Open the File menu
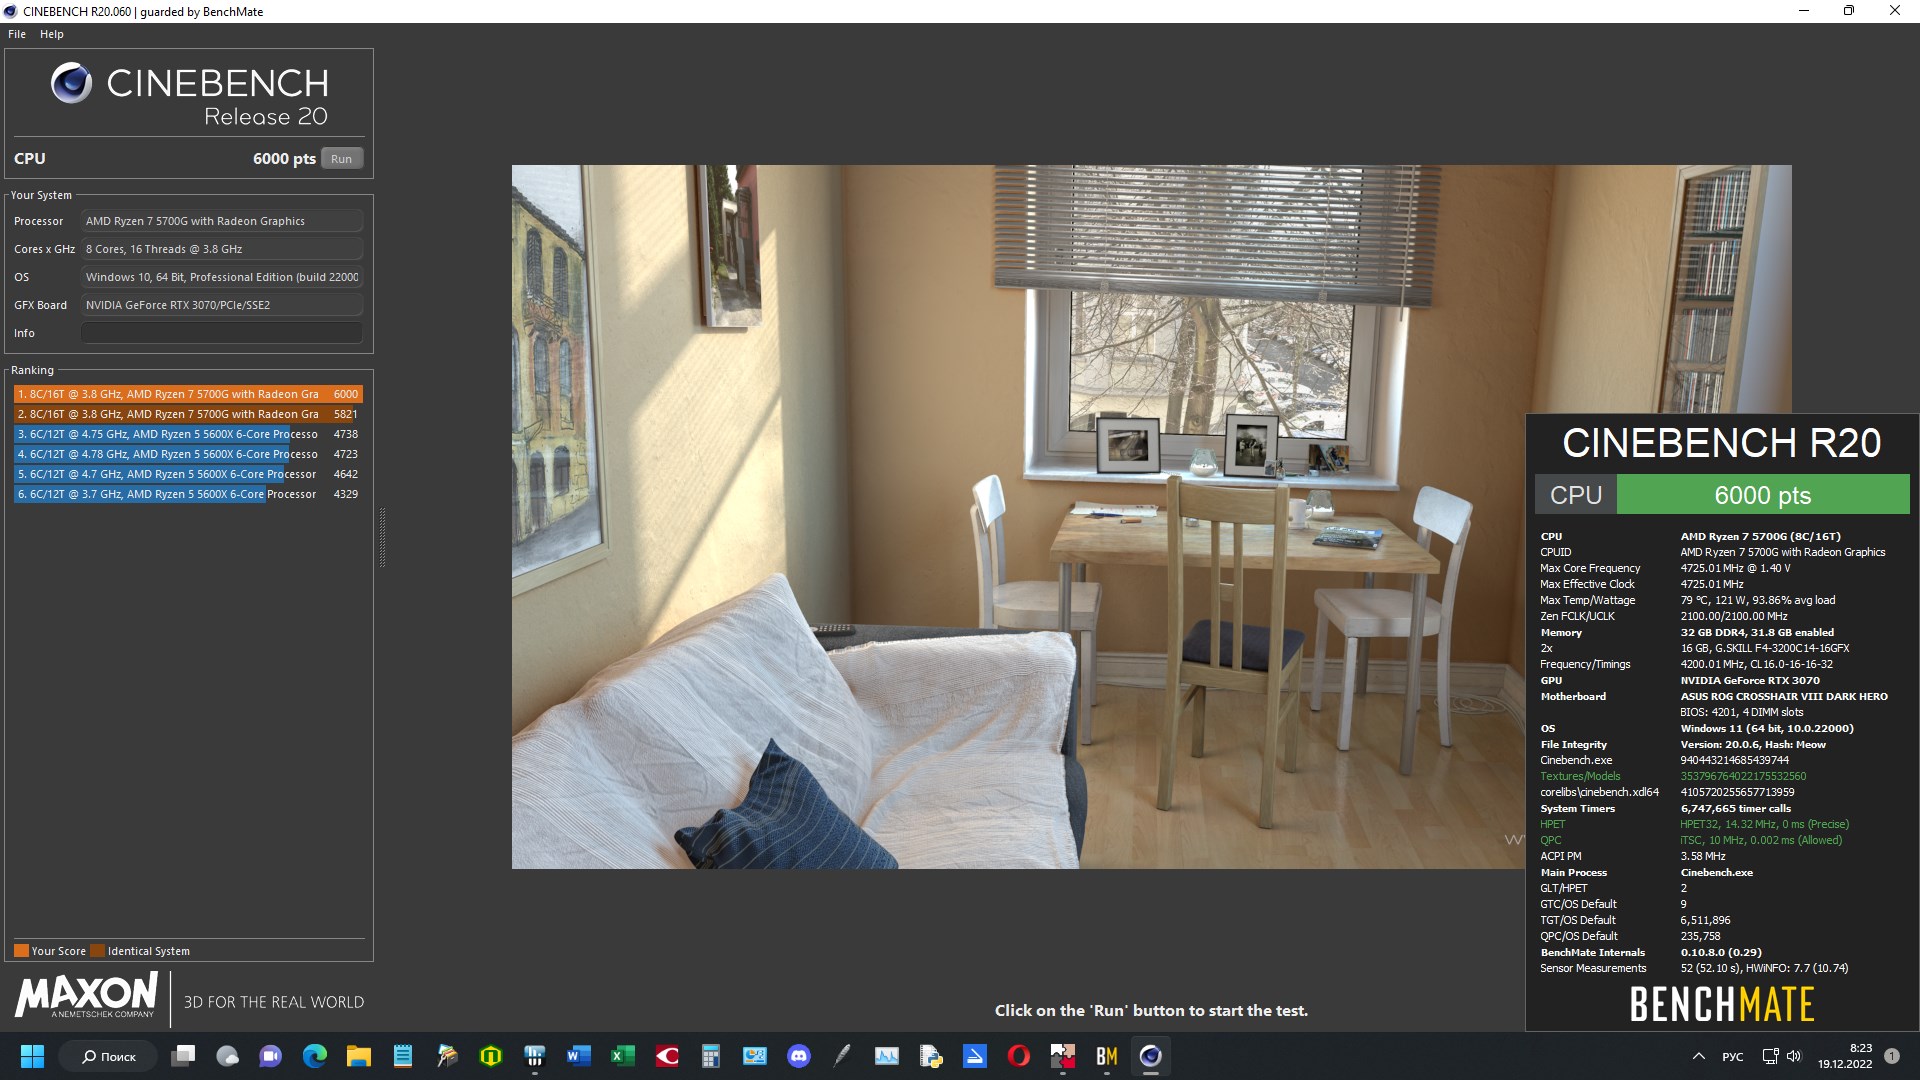 pyautogui.click(x=17, y=34)
